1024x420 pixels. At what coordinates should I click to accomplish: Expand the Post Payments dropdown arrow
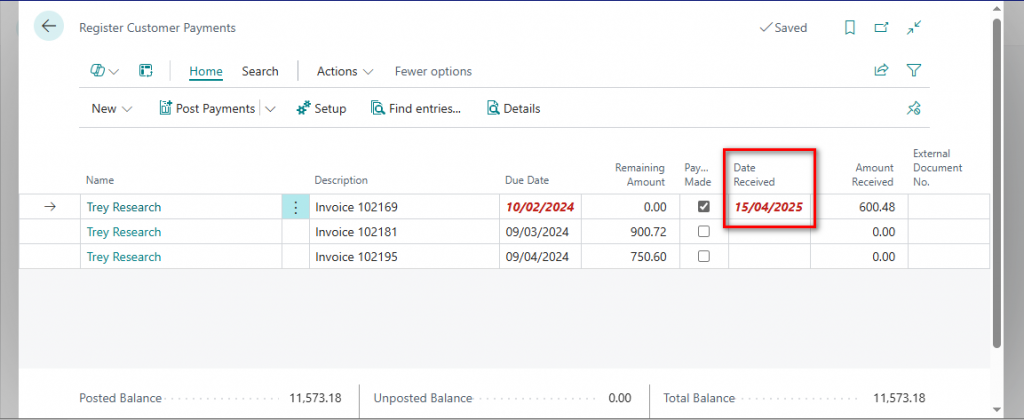tap(270, 109)
